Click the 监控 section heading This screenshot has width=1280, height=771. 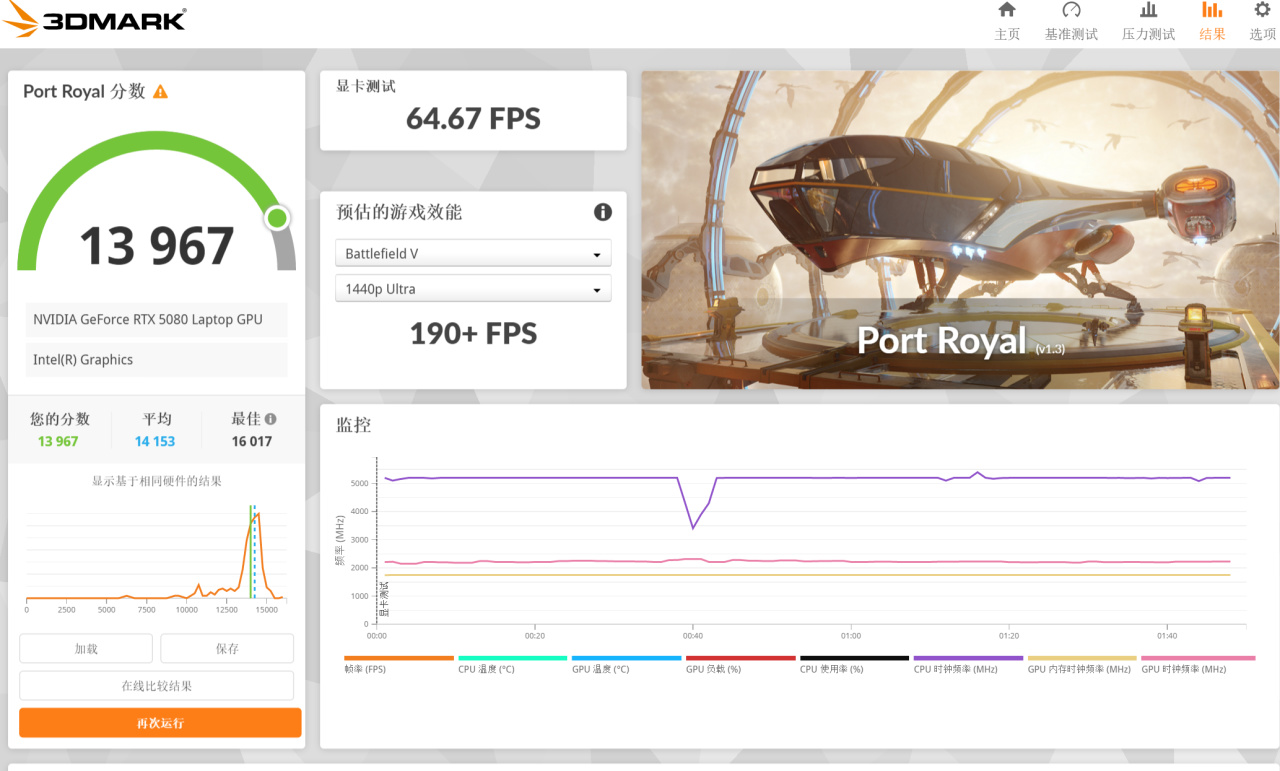(354, 425)
